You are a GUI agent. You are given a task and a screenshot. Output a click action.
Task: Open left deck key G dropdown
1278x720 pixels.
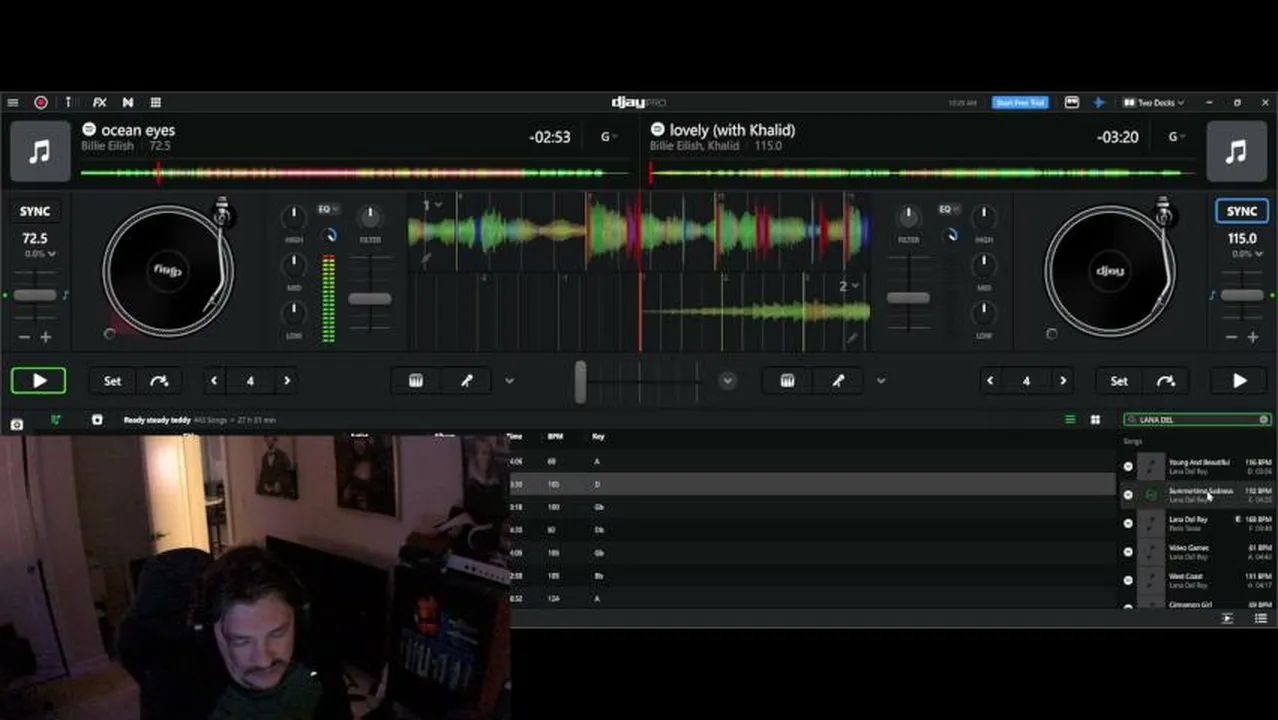[x=608, y=137]
